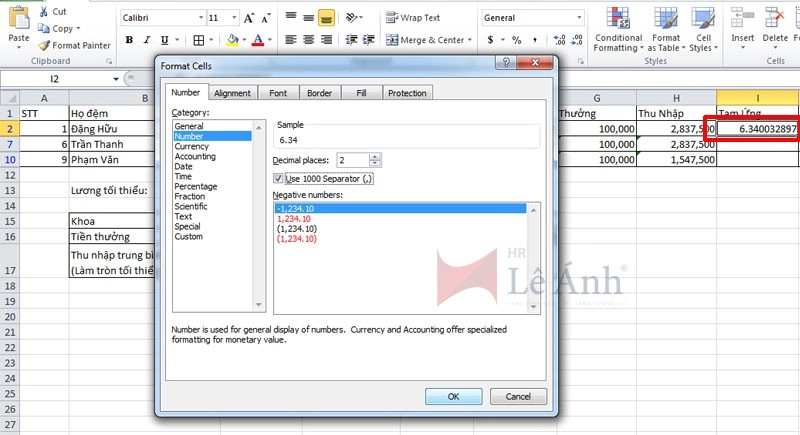The height and width of the screenshot is (435, 800).
Task: Open the Merge & Center dropdown arrow
Action: pyautogui.click(x=471, y=40)
